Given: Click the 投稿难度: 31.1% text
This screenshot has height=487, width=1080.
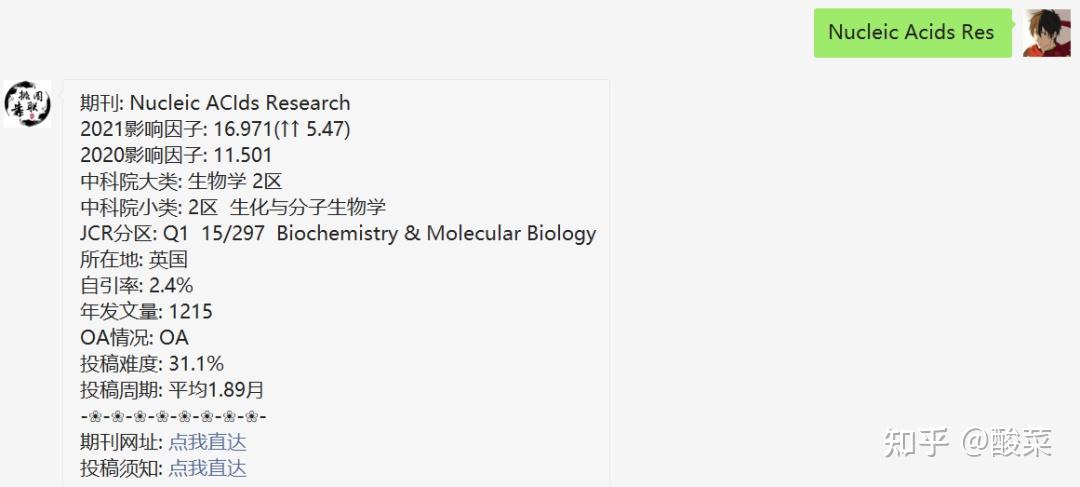Looking at the screenshot, I should click(x=152, y=363).
